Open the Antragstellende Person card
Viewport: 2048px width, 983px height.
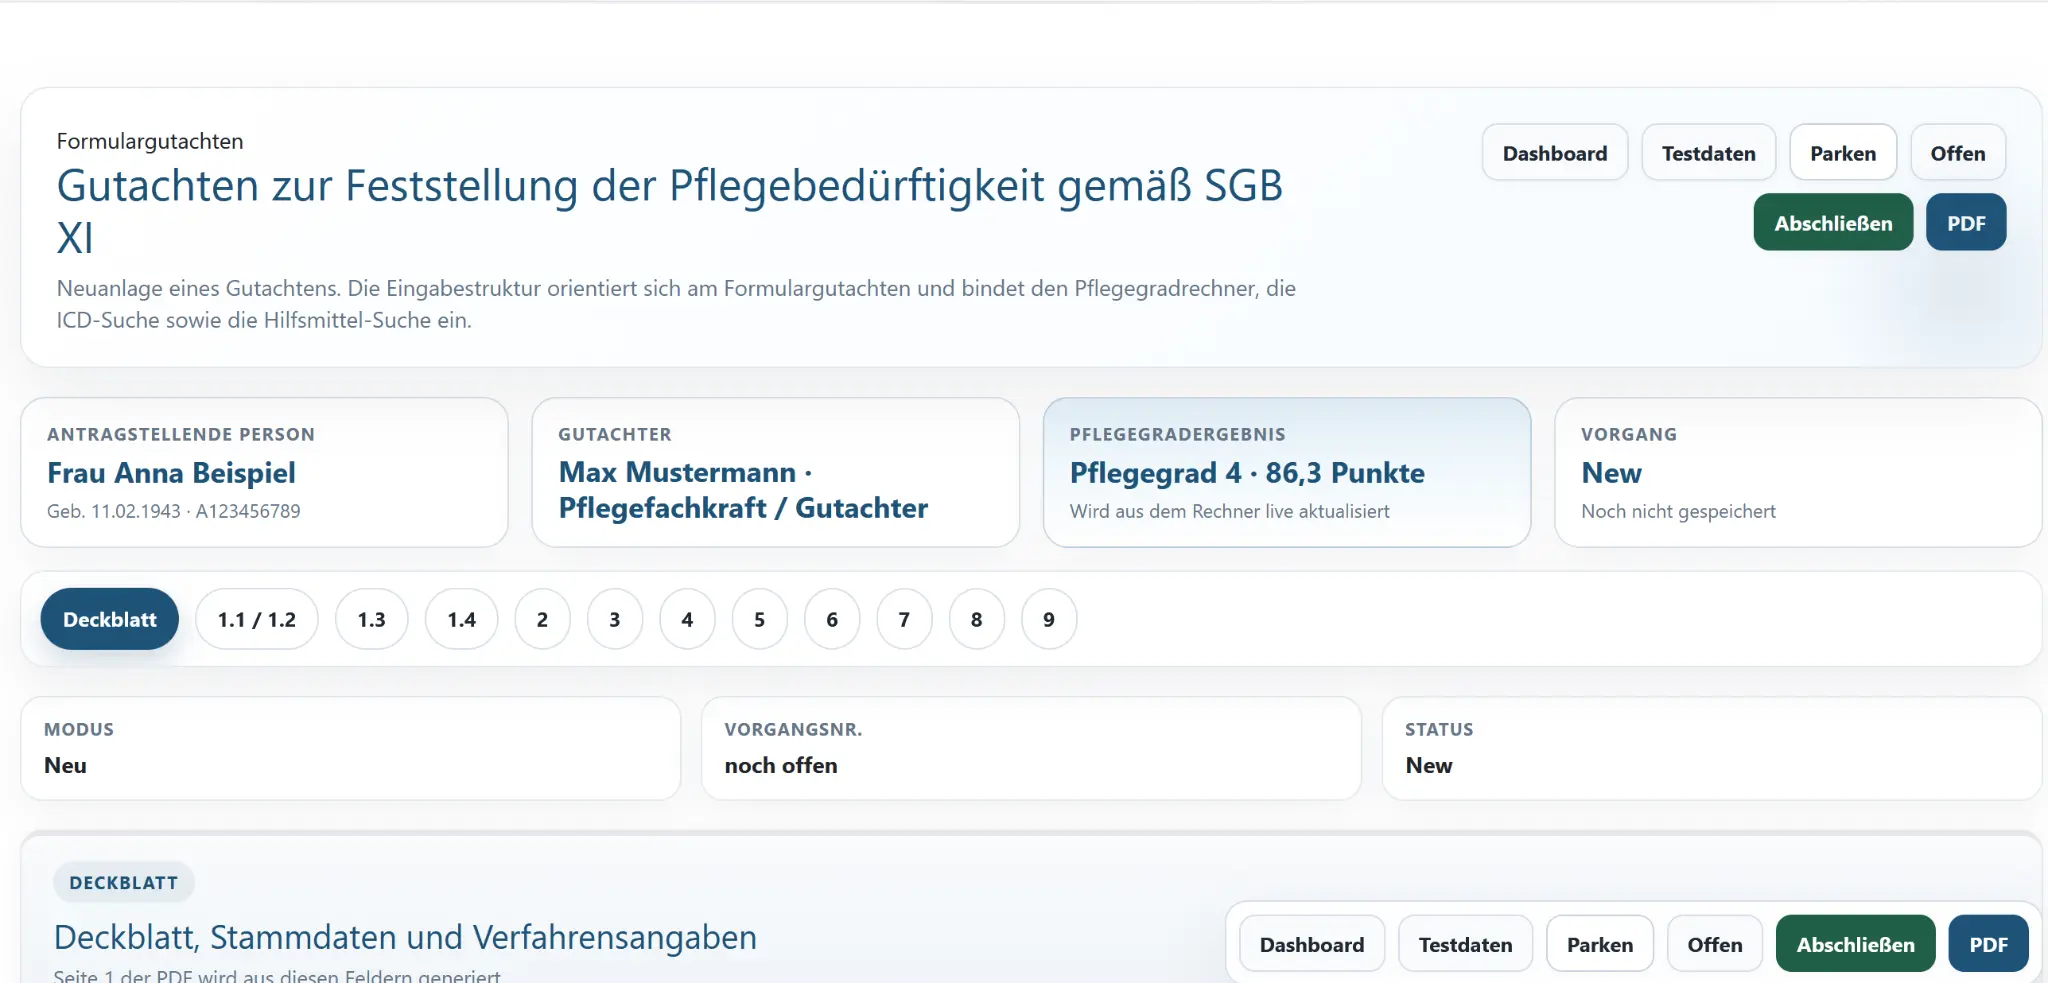pyautogui.click(x=264, y=472)
